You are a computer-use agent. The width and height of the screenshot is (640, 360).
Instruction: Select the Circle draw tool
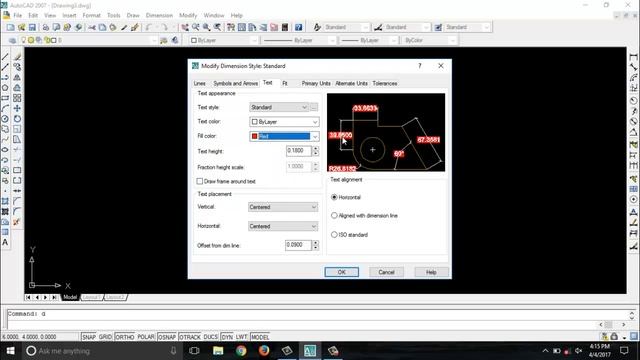5,119
